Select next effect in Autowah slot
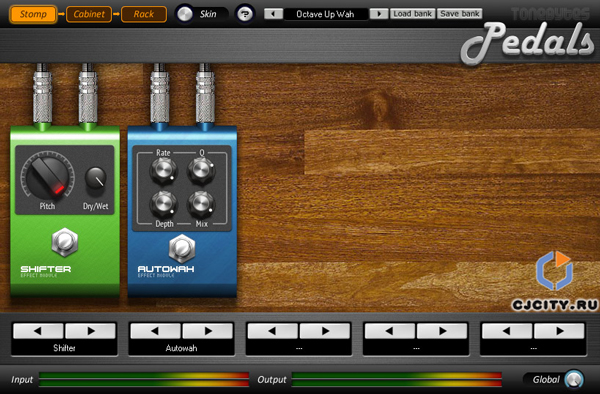This screenshot has width=600, height=394. click(207, 331)
